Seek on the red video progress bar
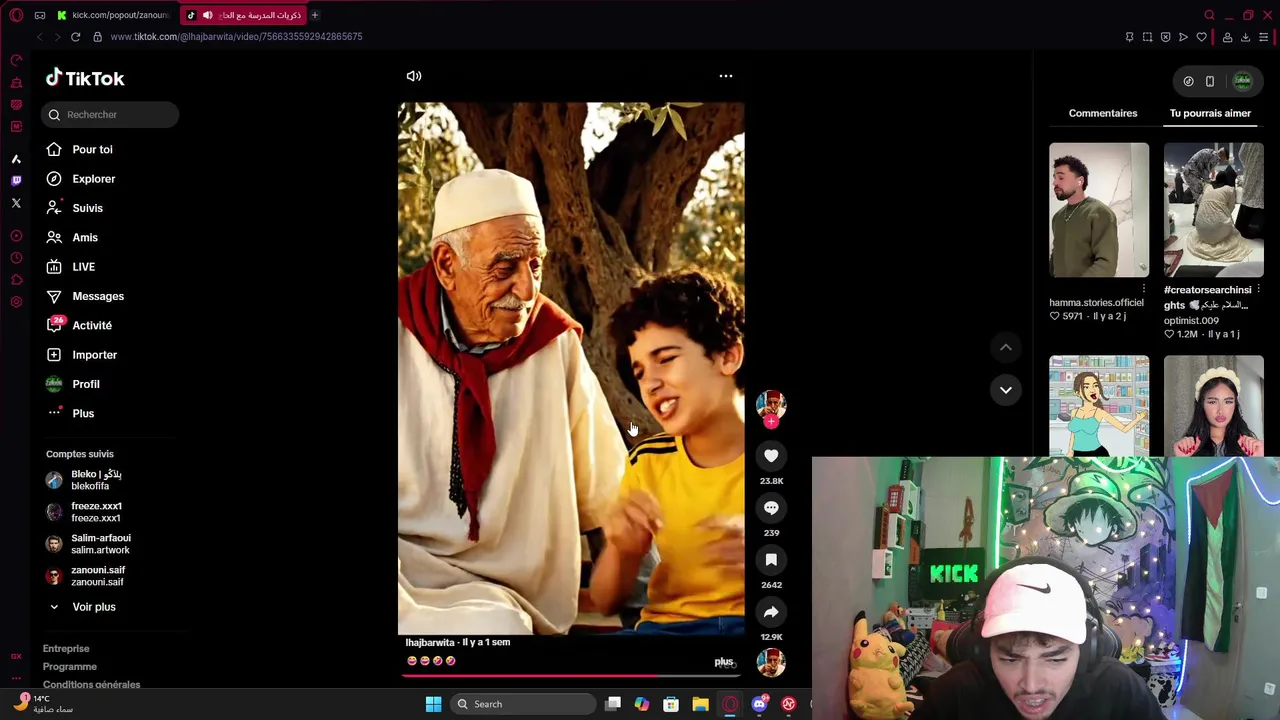1280x720 pixels. (x=571, y=675)
